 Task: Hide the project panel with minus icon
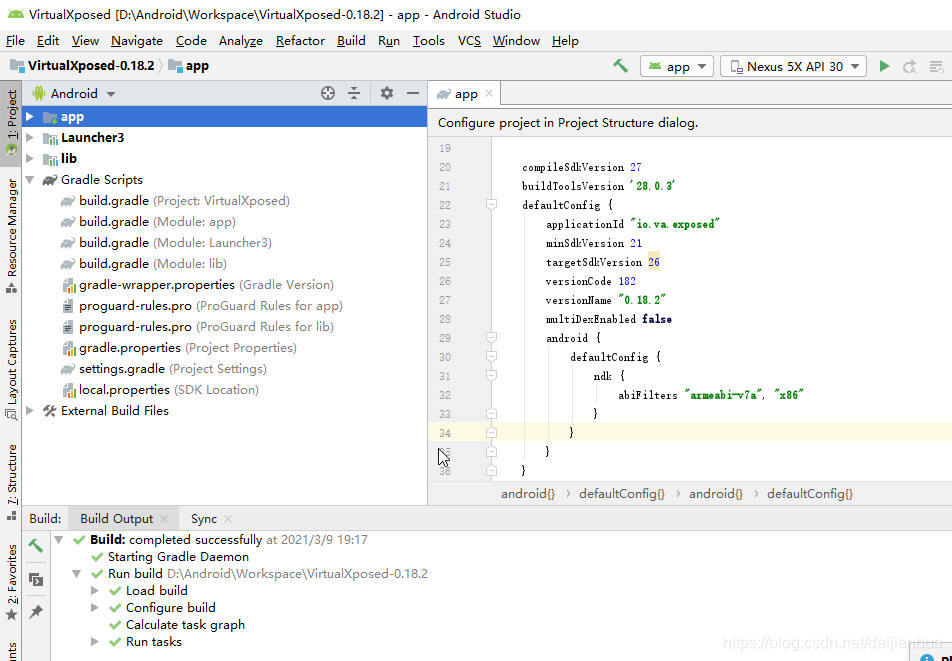(413, 93)
